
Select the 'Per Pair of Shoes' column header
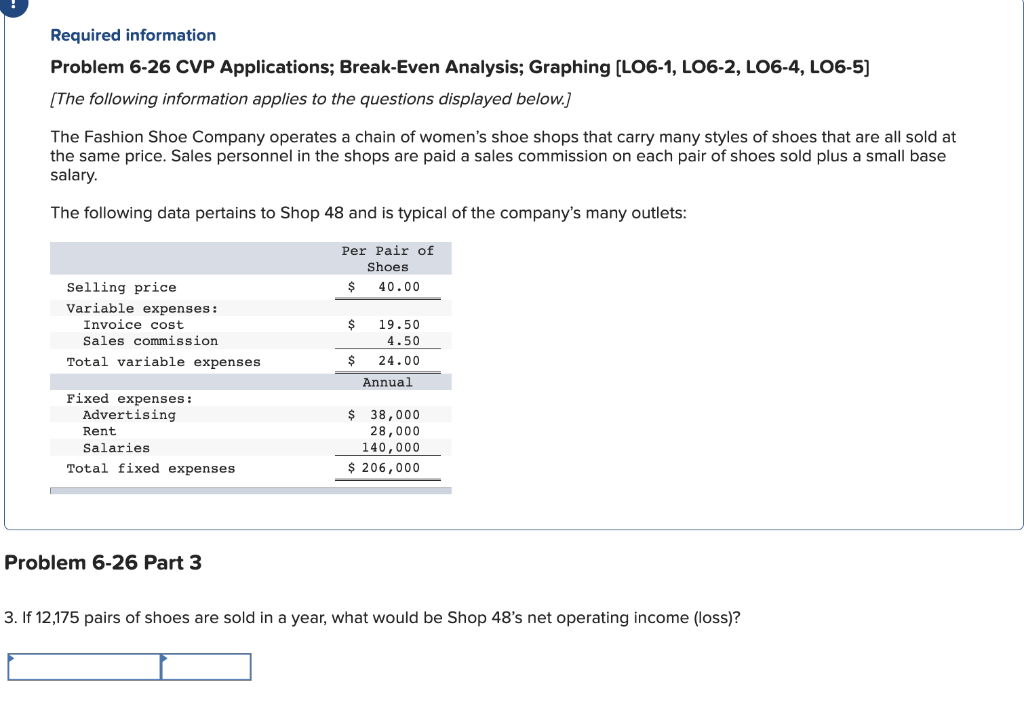pyautogui.click(x=390, y=258)
